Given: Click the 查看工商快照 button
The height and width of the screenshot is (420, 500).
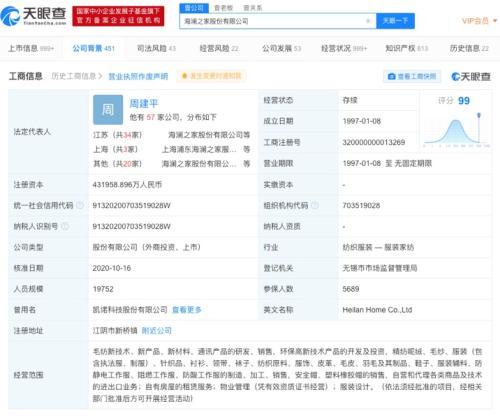Looking at the screenshot, I should [x=412, y=76].
